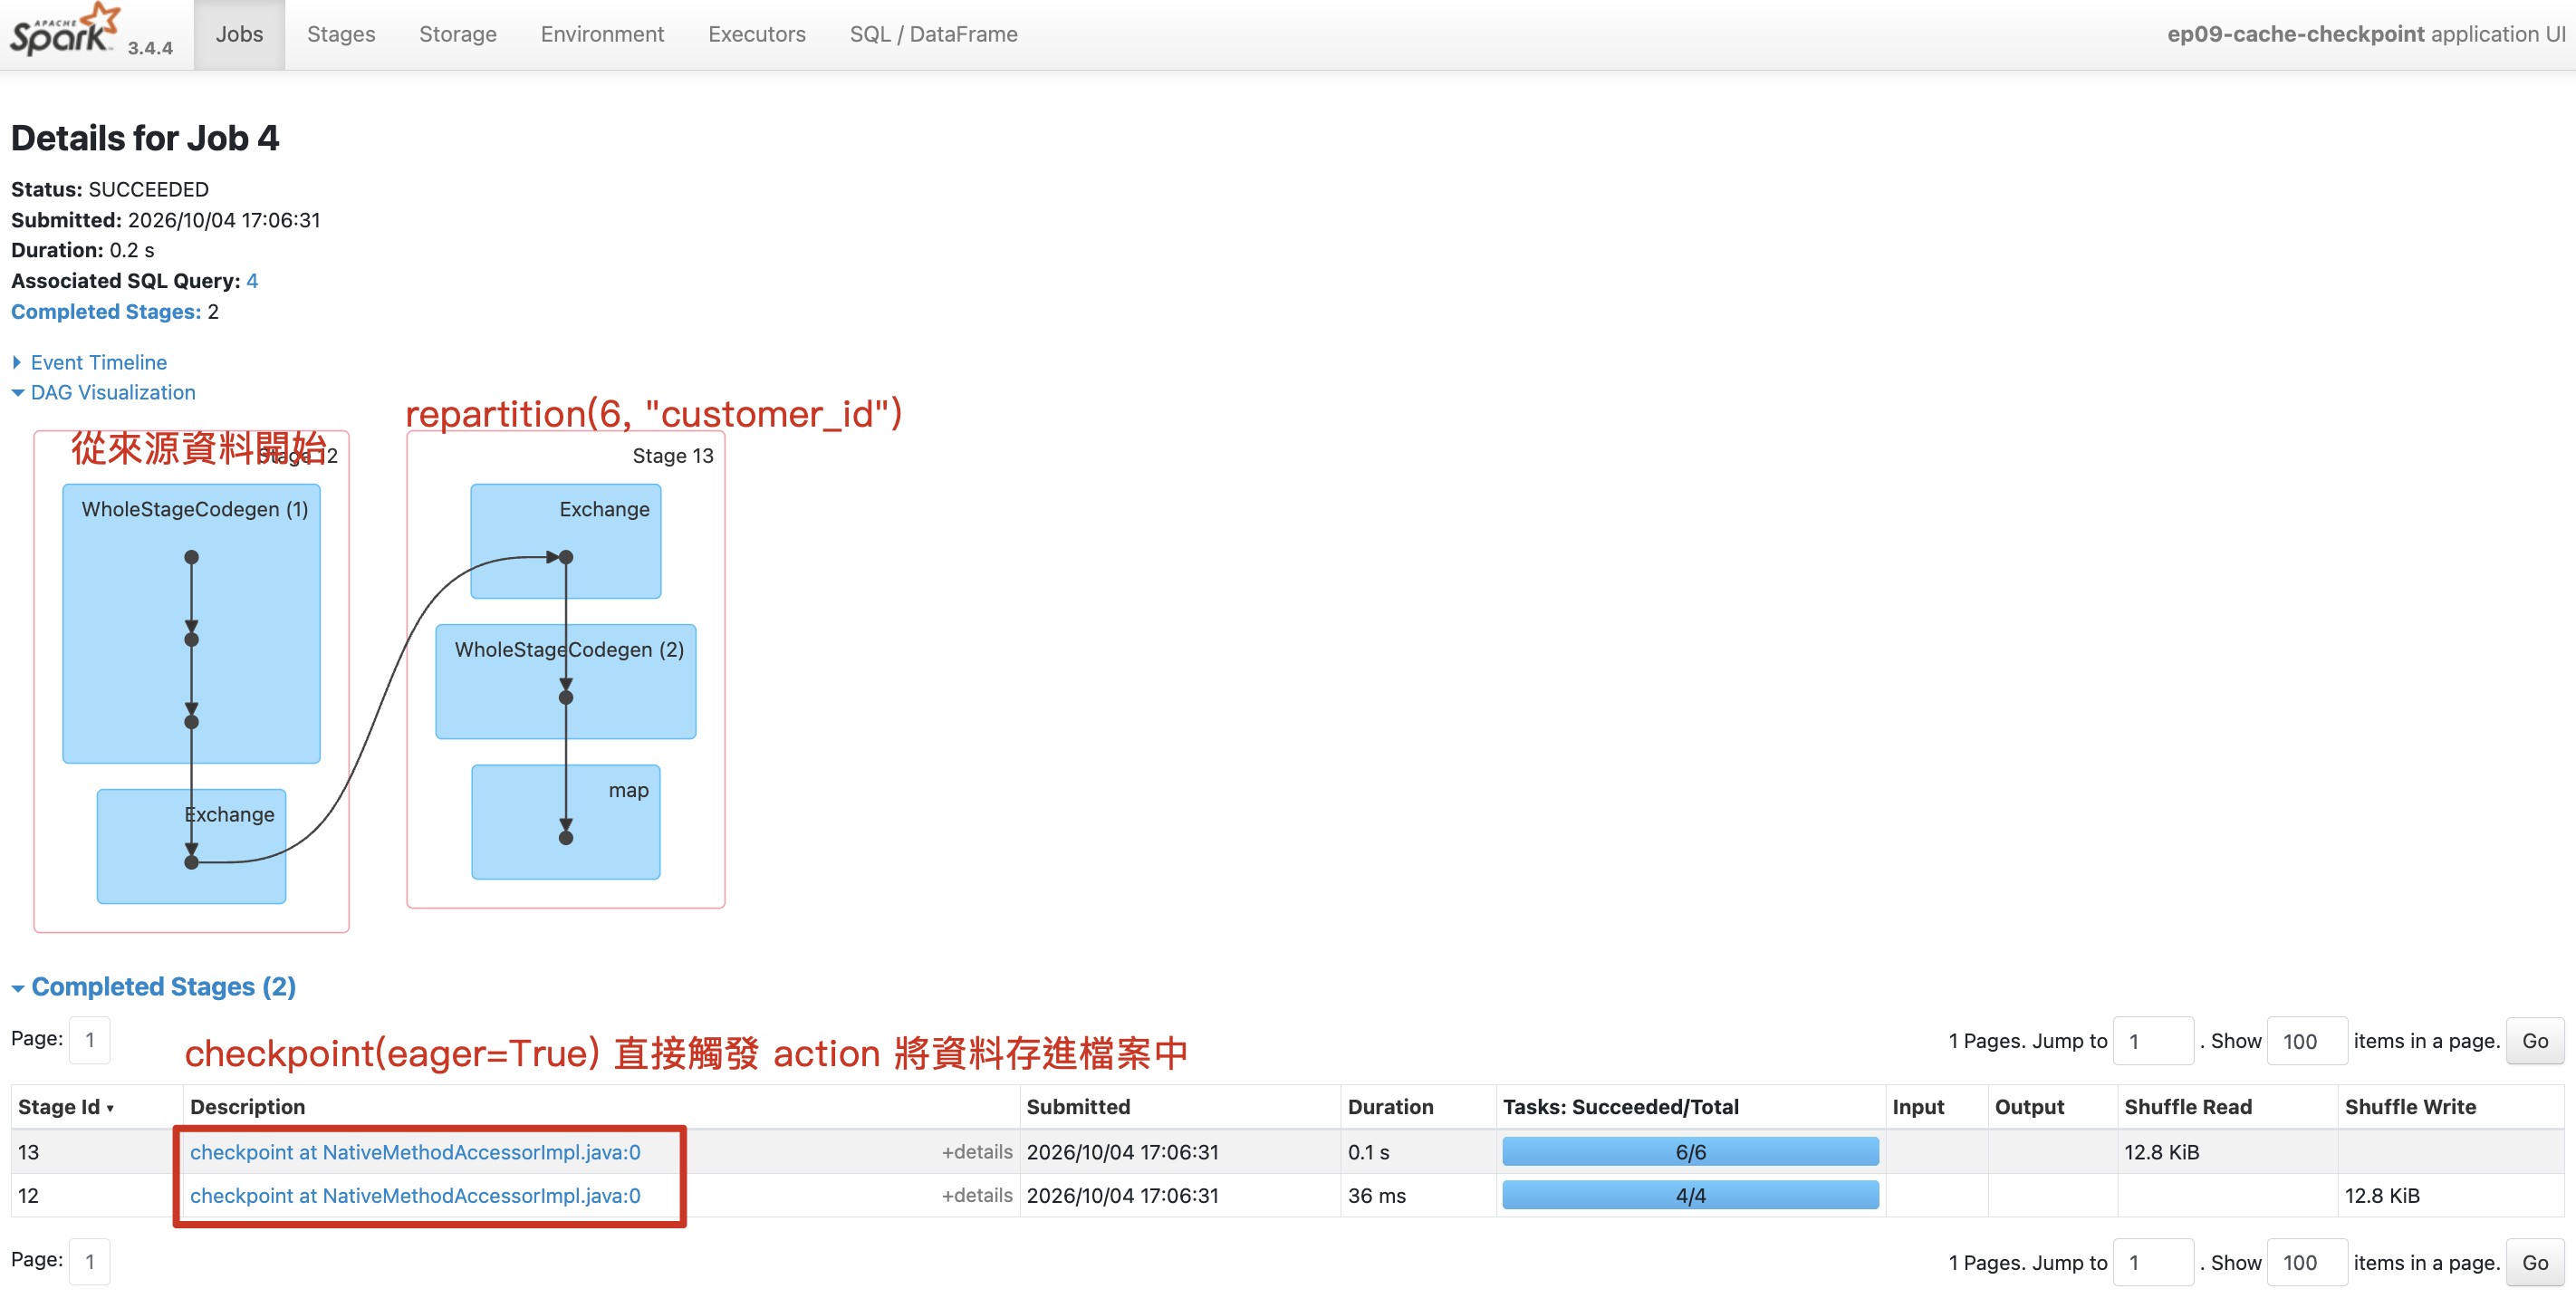Click bottom Jump to page input
Viewport: 2576px width, 1308px height.
[x=2153, y=1263]
